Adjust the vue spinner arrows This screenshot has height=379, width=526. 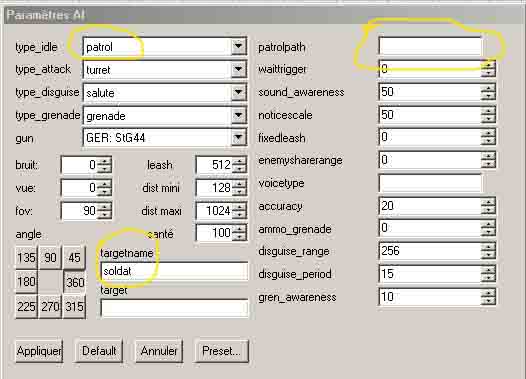[x=105, y=187]
